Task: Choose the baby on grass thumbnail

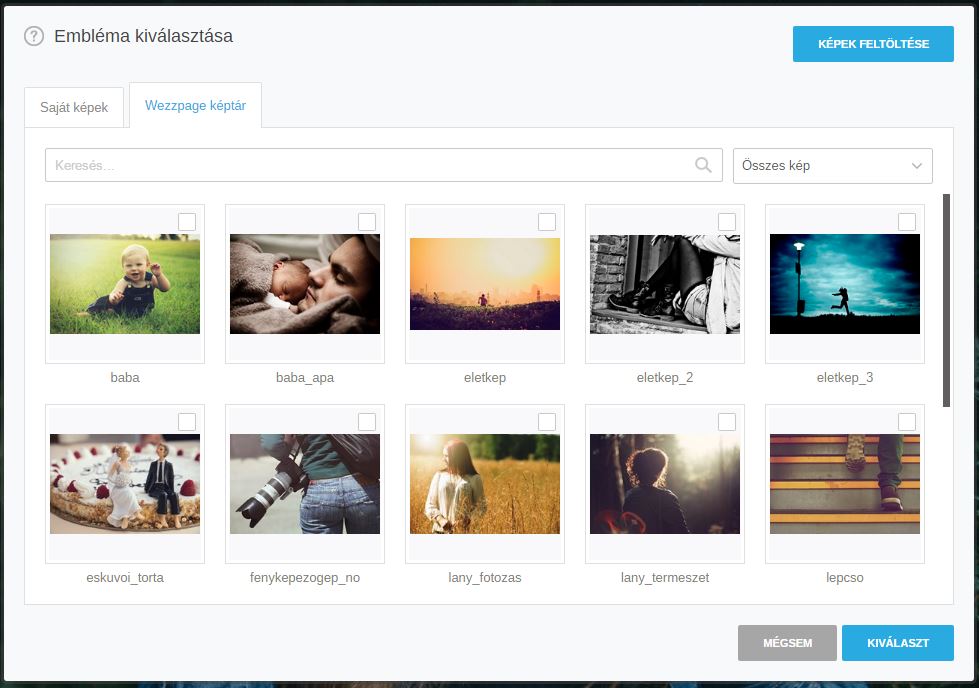Action: point(125,284)
